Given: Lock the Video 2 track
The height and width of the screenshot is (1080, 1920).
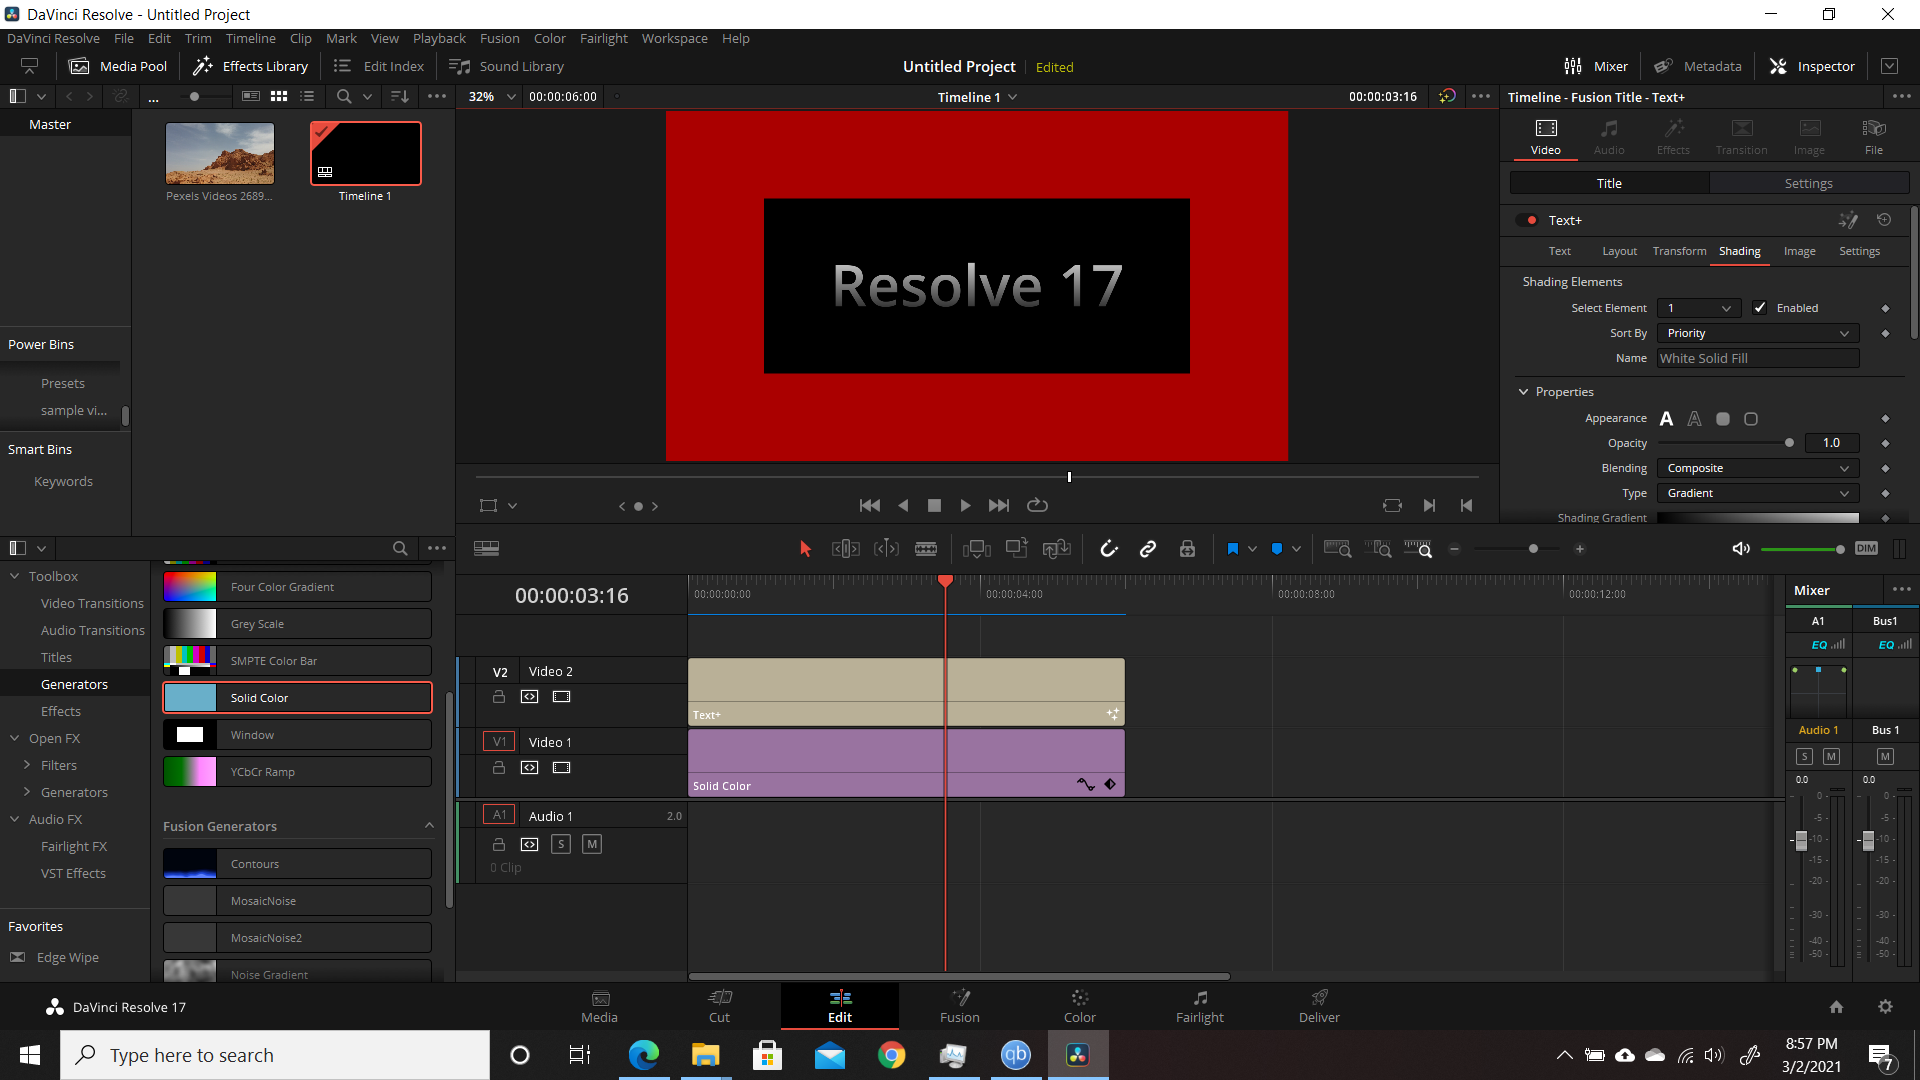Looking at the screenshot, I should tap(499, 697).
